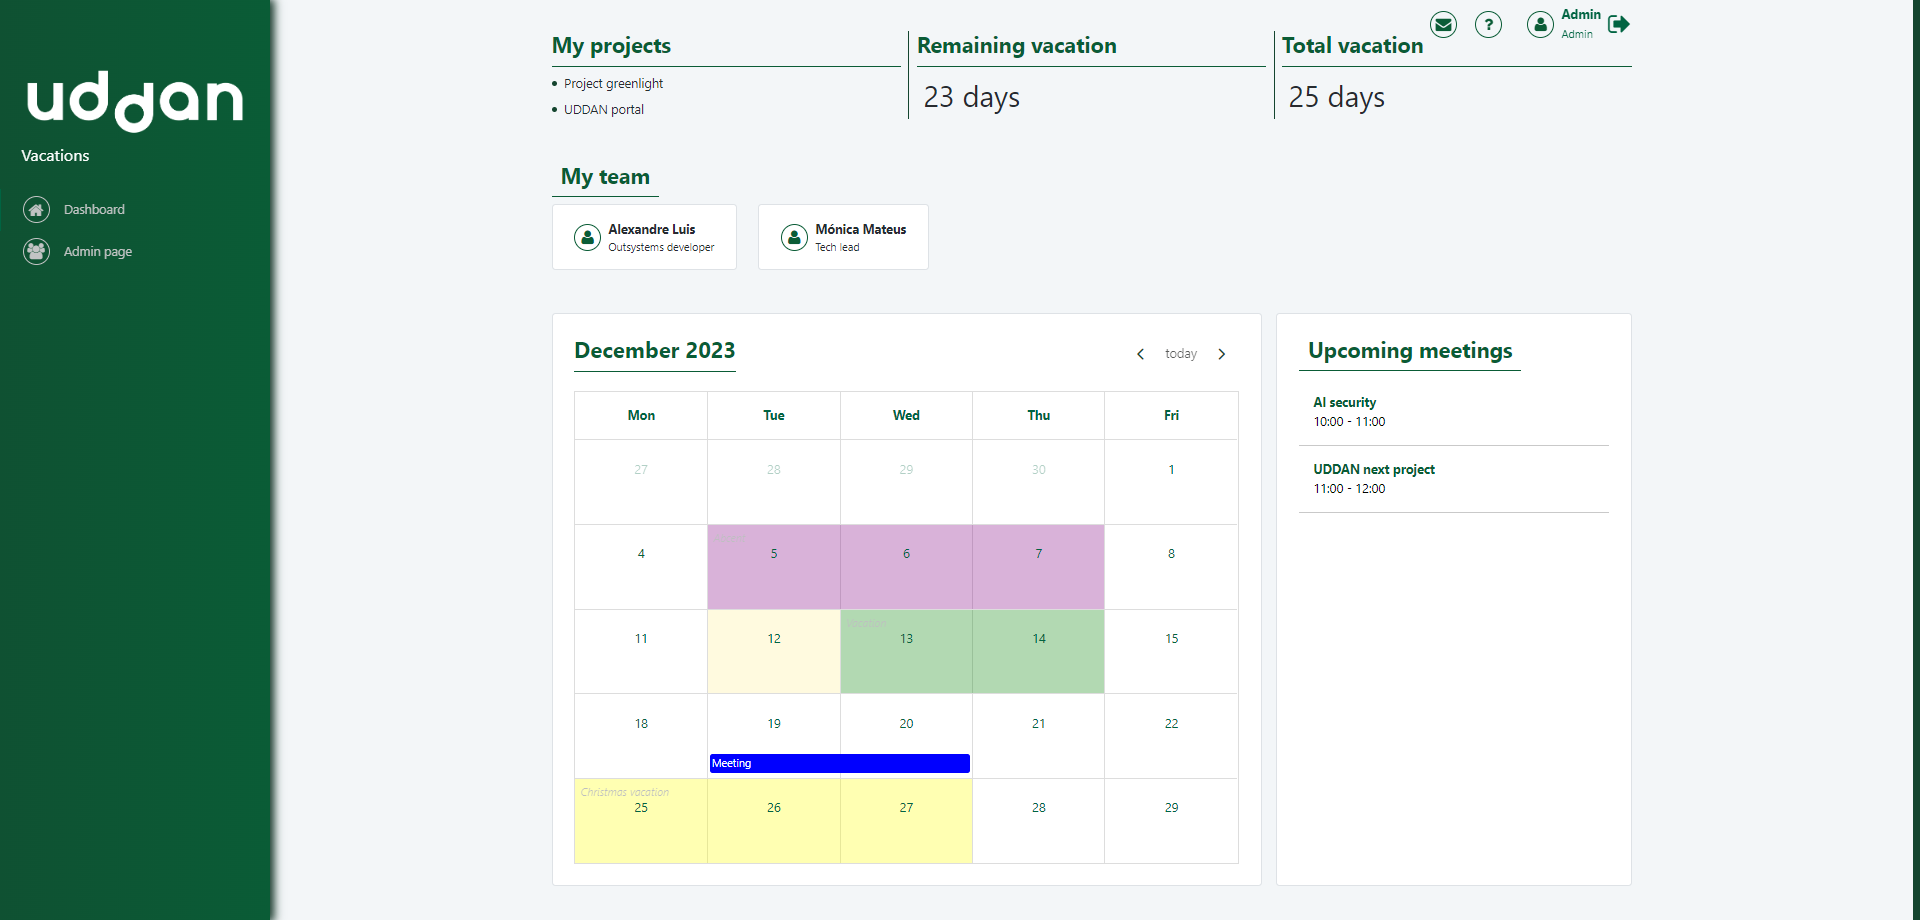
Task: Open the Project greenlight project
Action: click(x=612, y=83)
